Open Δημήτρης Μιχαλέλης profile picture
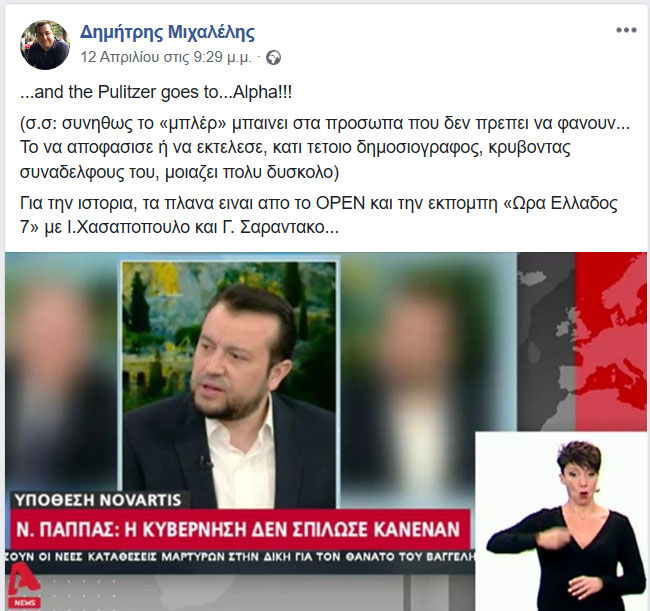Viewport: 650px width, 611px height. click(x=45, y=45)
